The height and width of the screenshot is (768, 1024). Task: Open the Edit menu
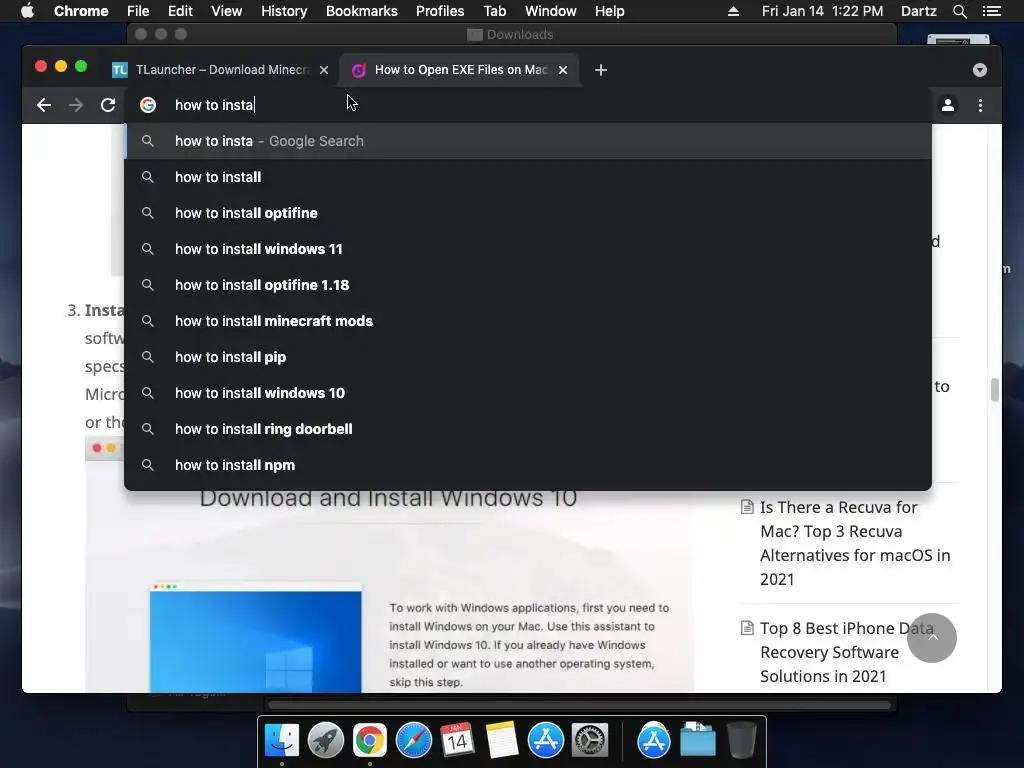pos(180,11)
